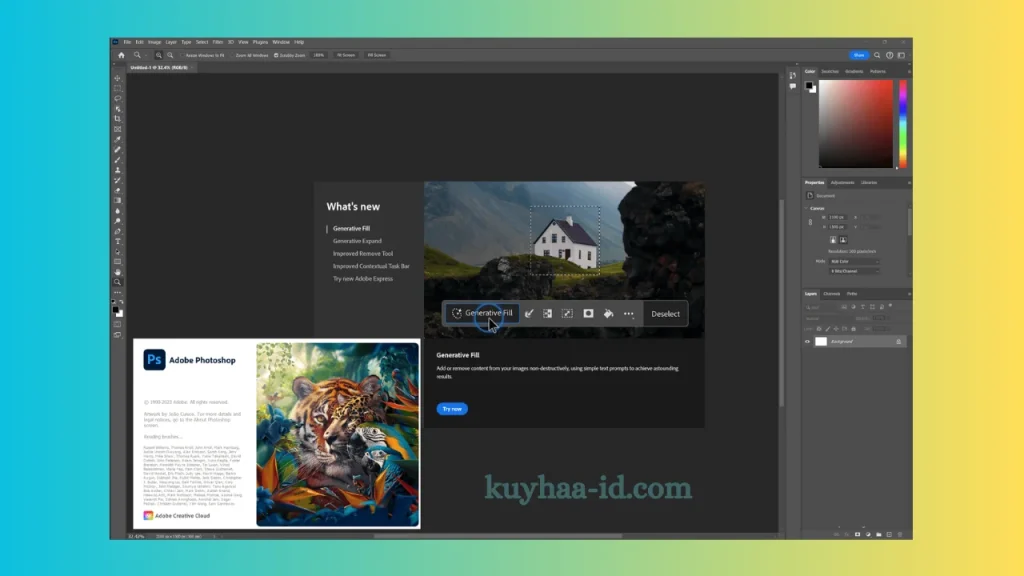Choose the Zoom Out mode icon
This screenshot has height=576, width=1024.
click(x=170, y=56)
